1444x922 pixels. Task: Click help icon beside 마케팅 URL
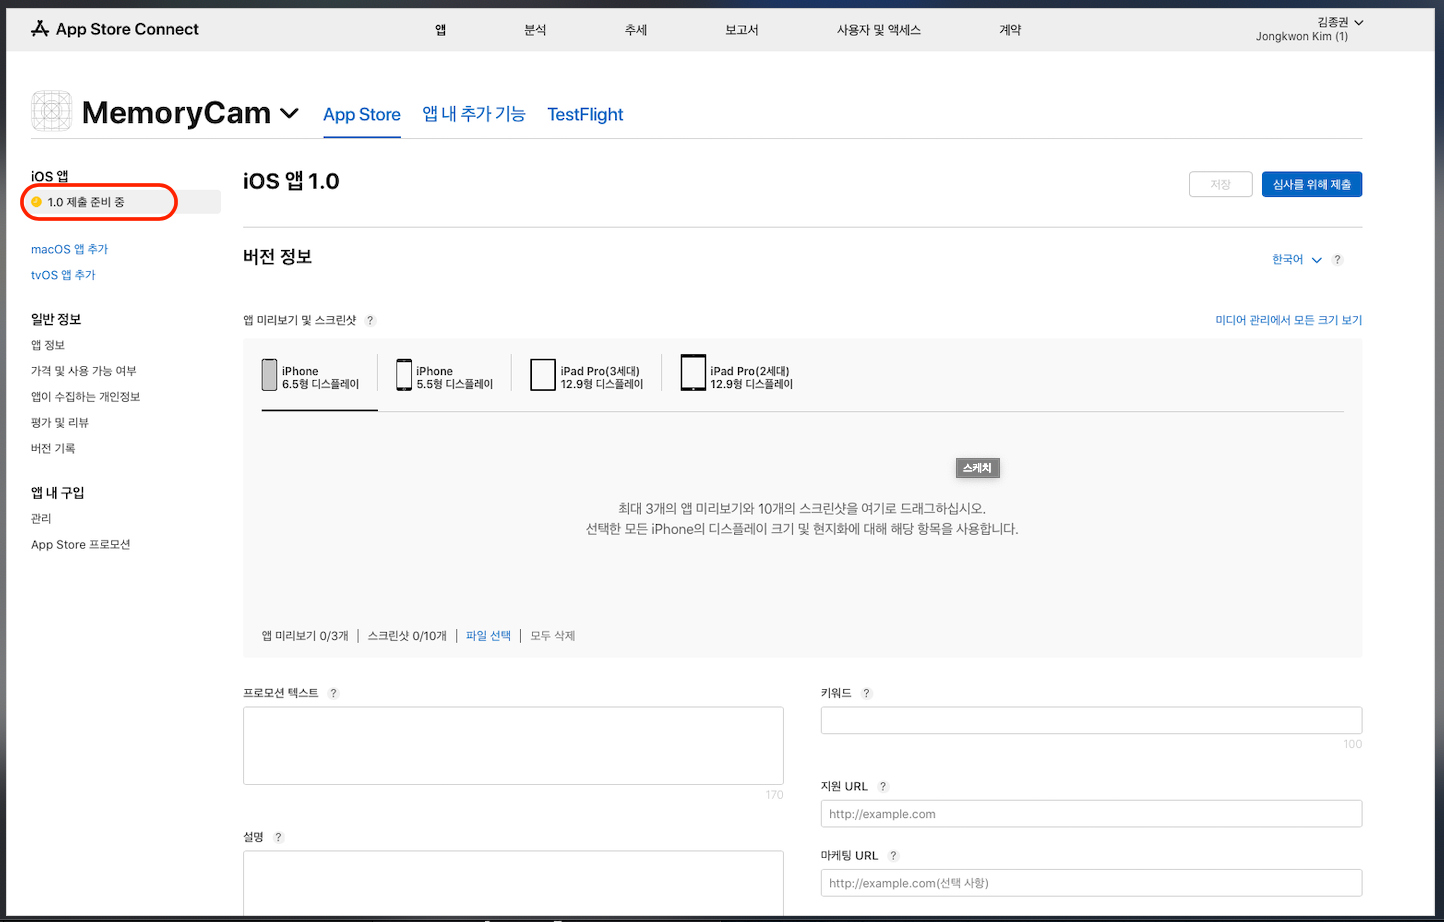click(x=893, y=856)
